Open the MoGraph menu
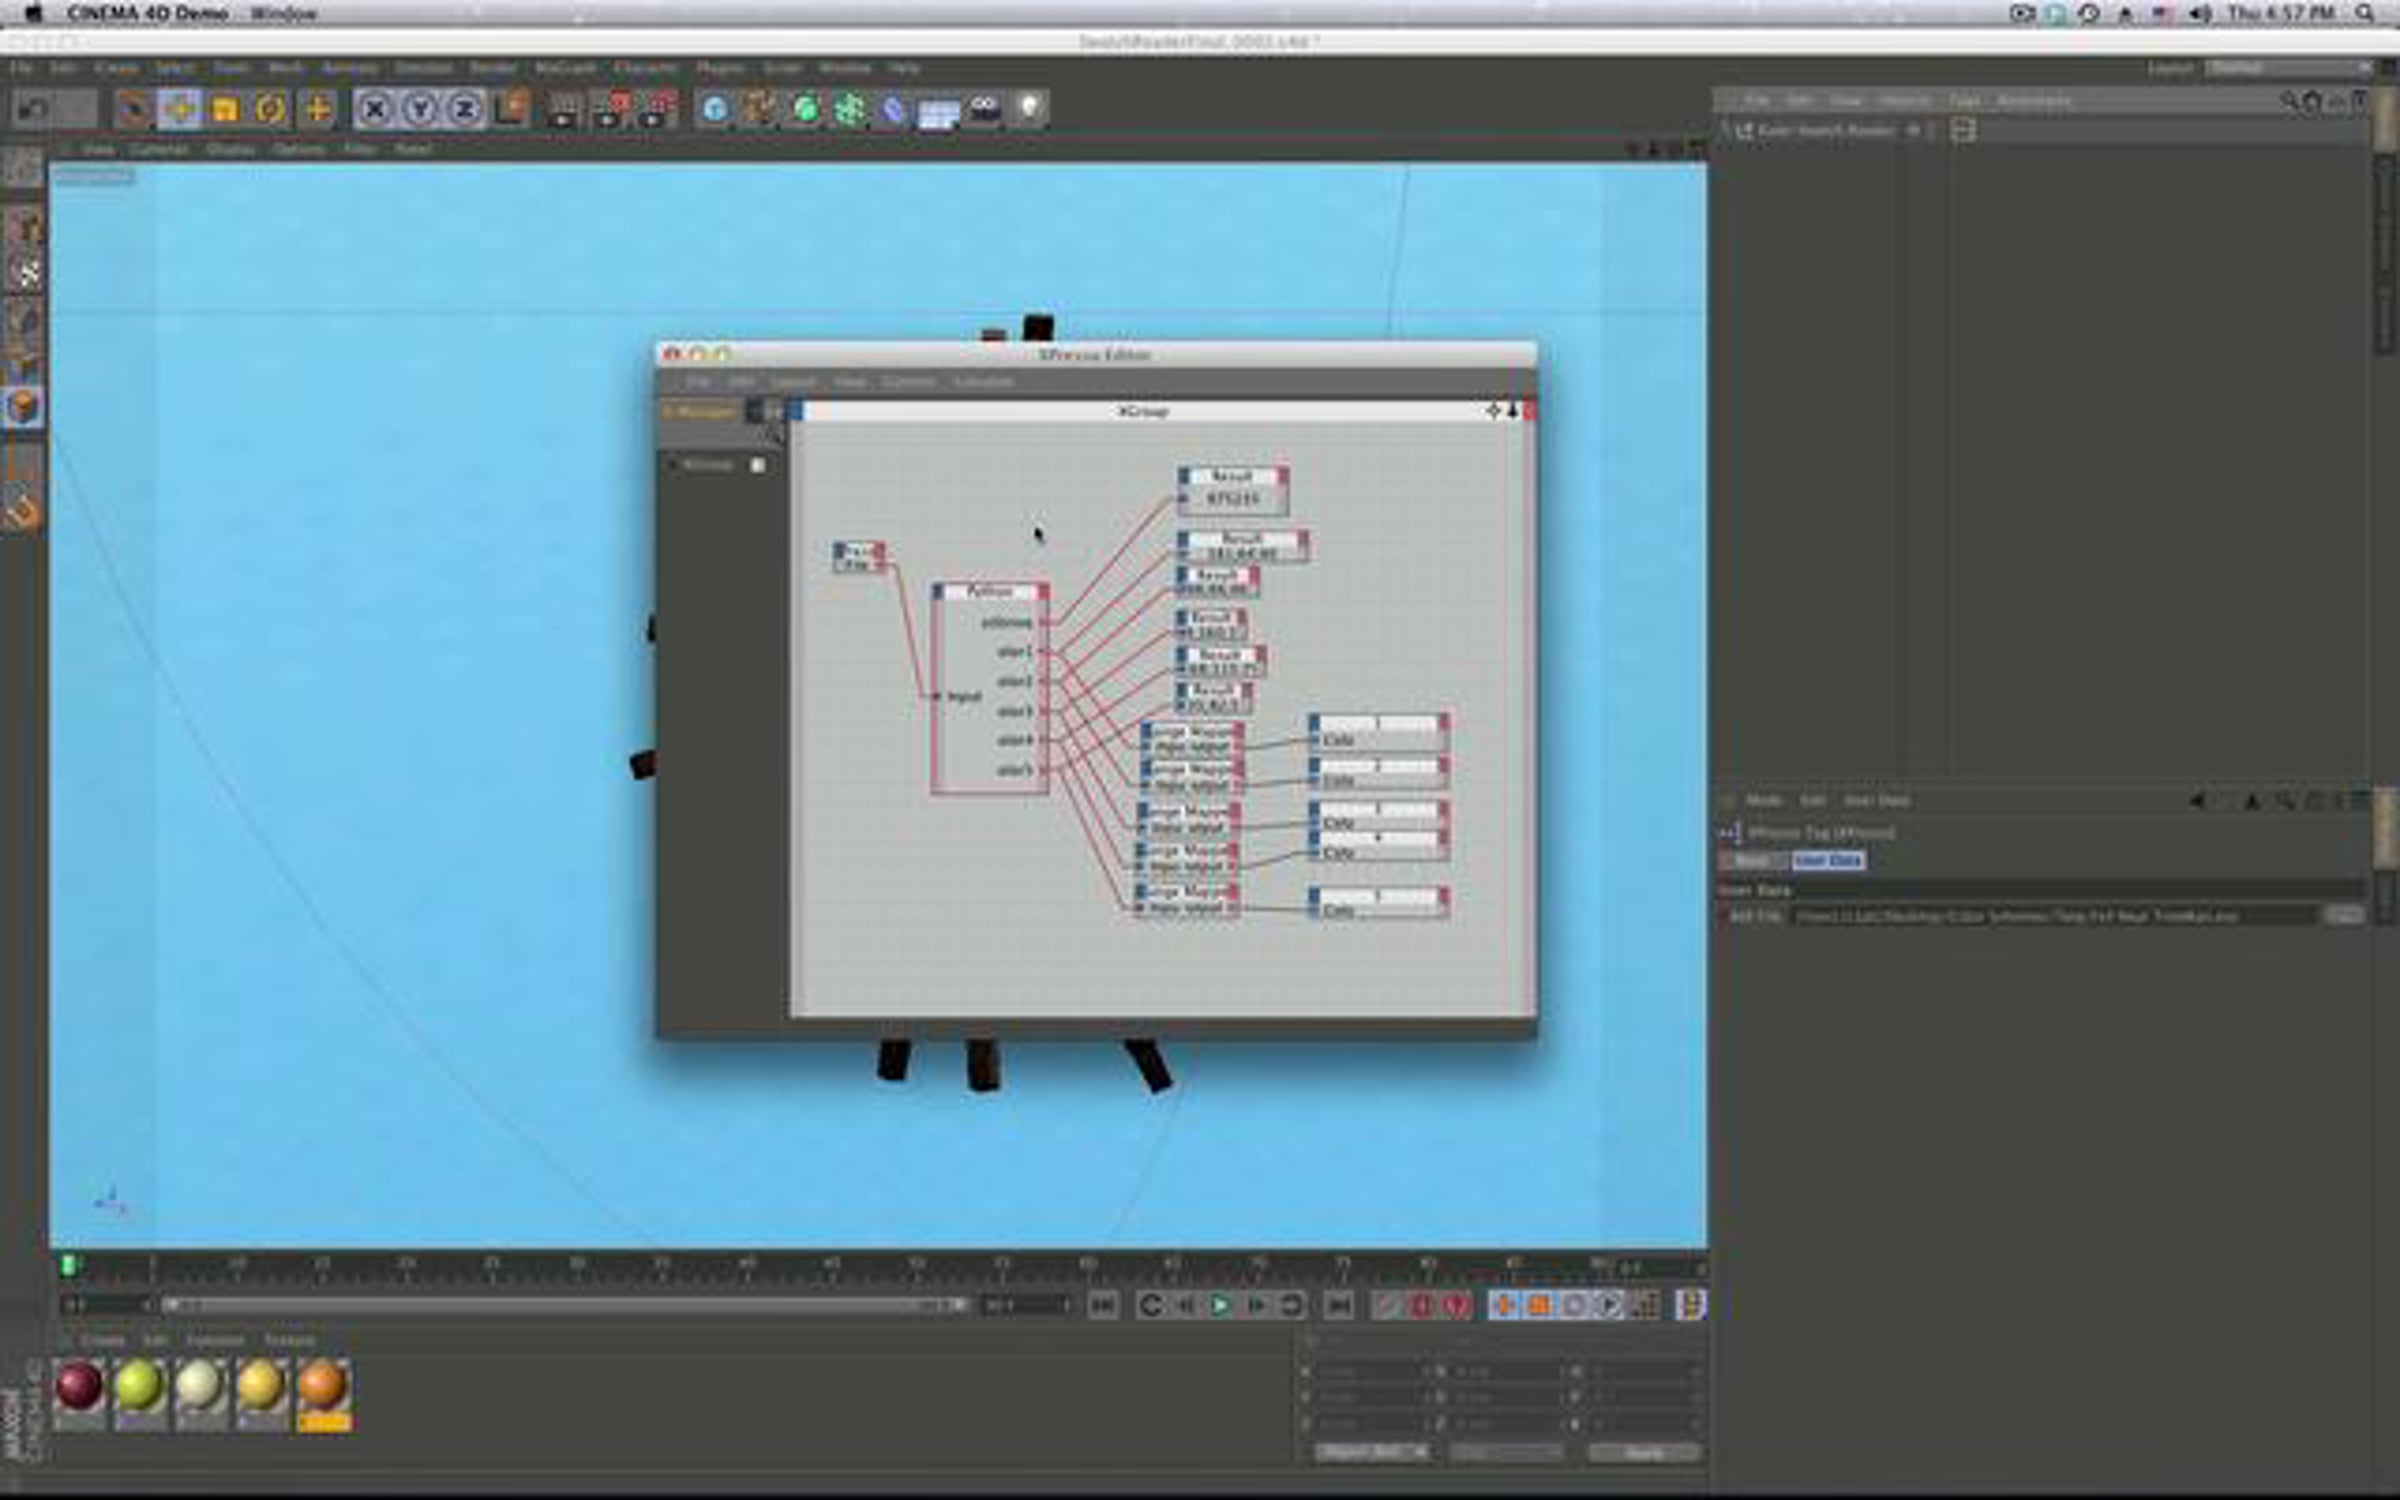 [566, 68]
